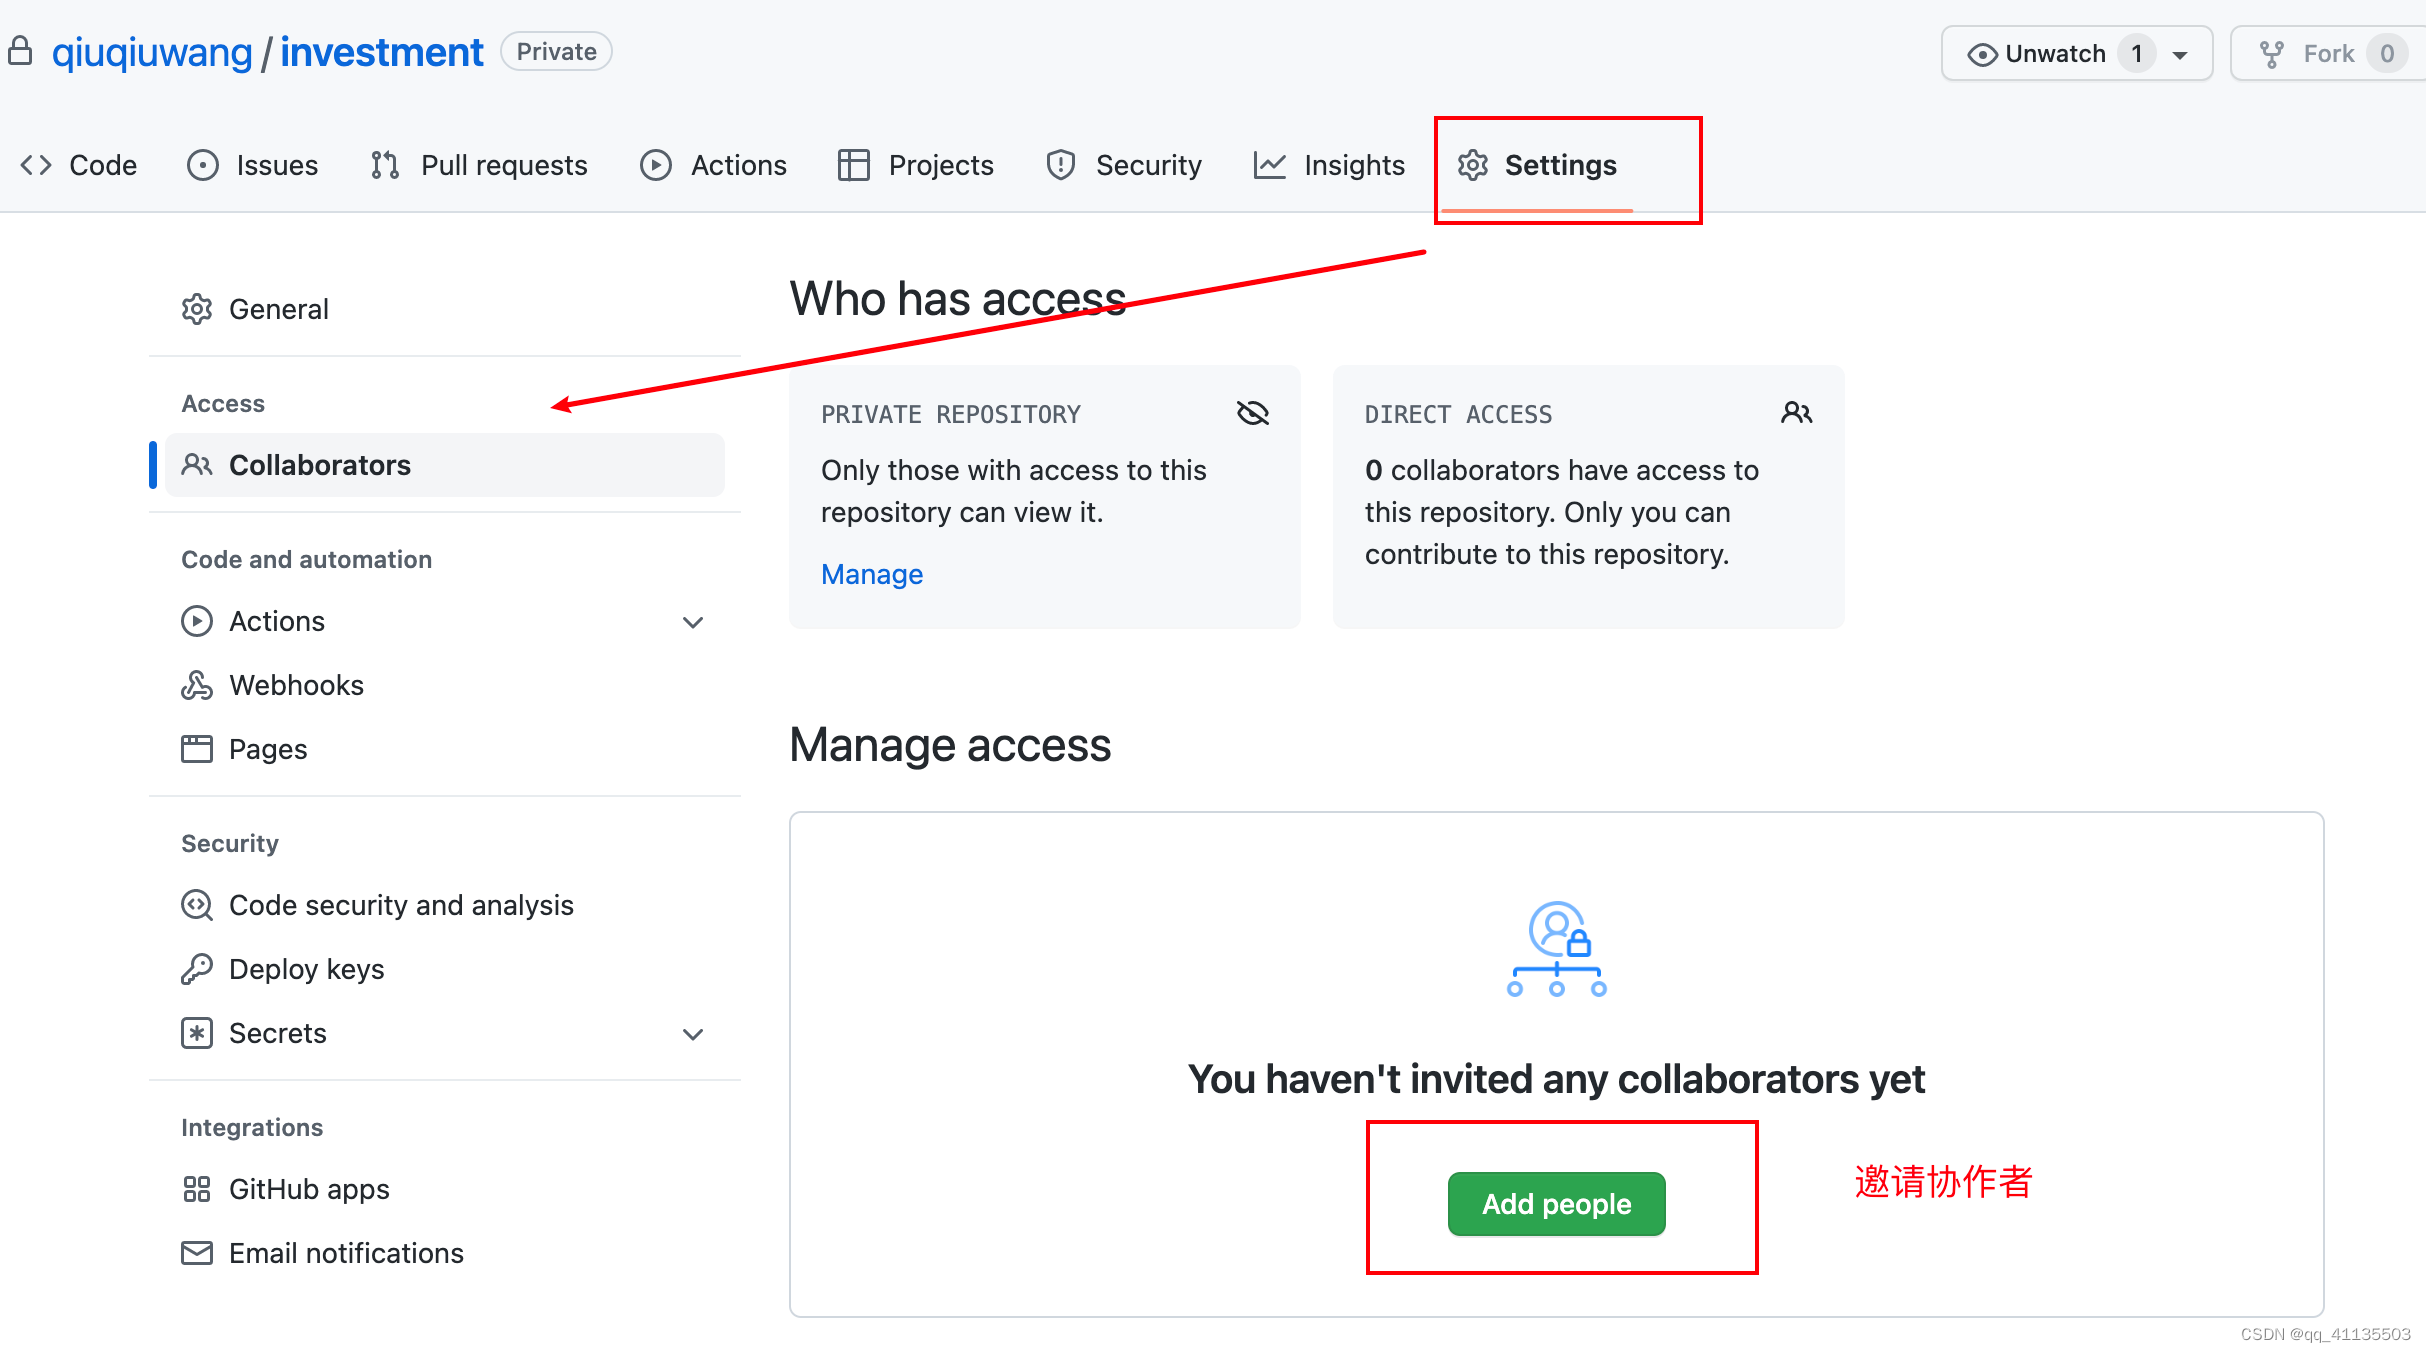Screen dimensions: 2426x1352
Task: Open Pages settings
Action: 445,749
